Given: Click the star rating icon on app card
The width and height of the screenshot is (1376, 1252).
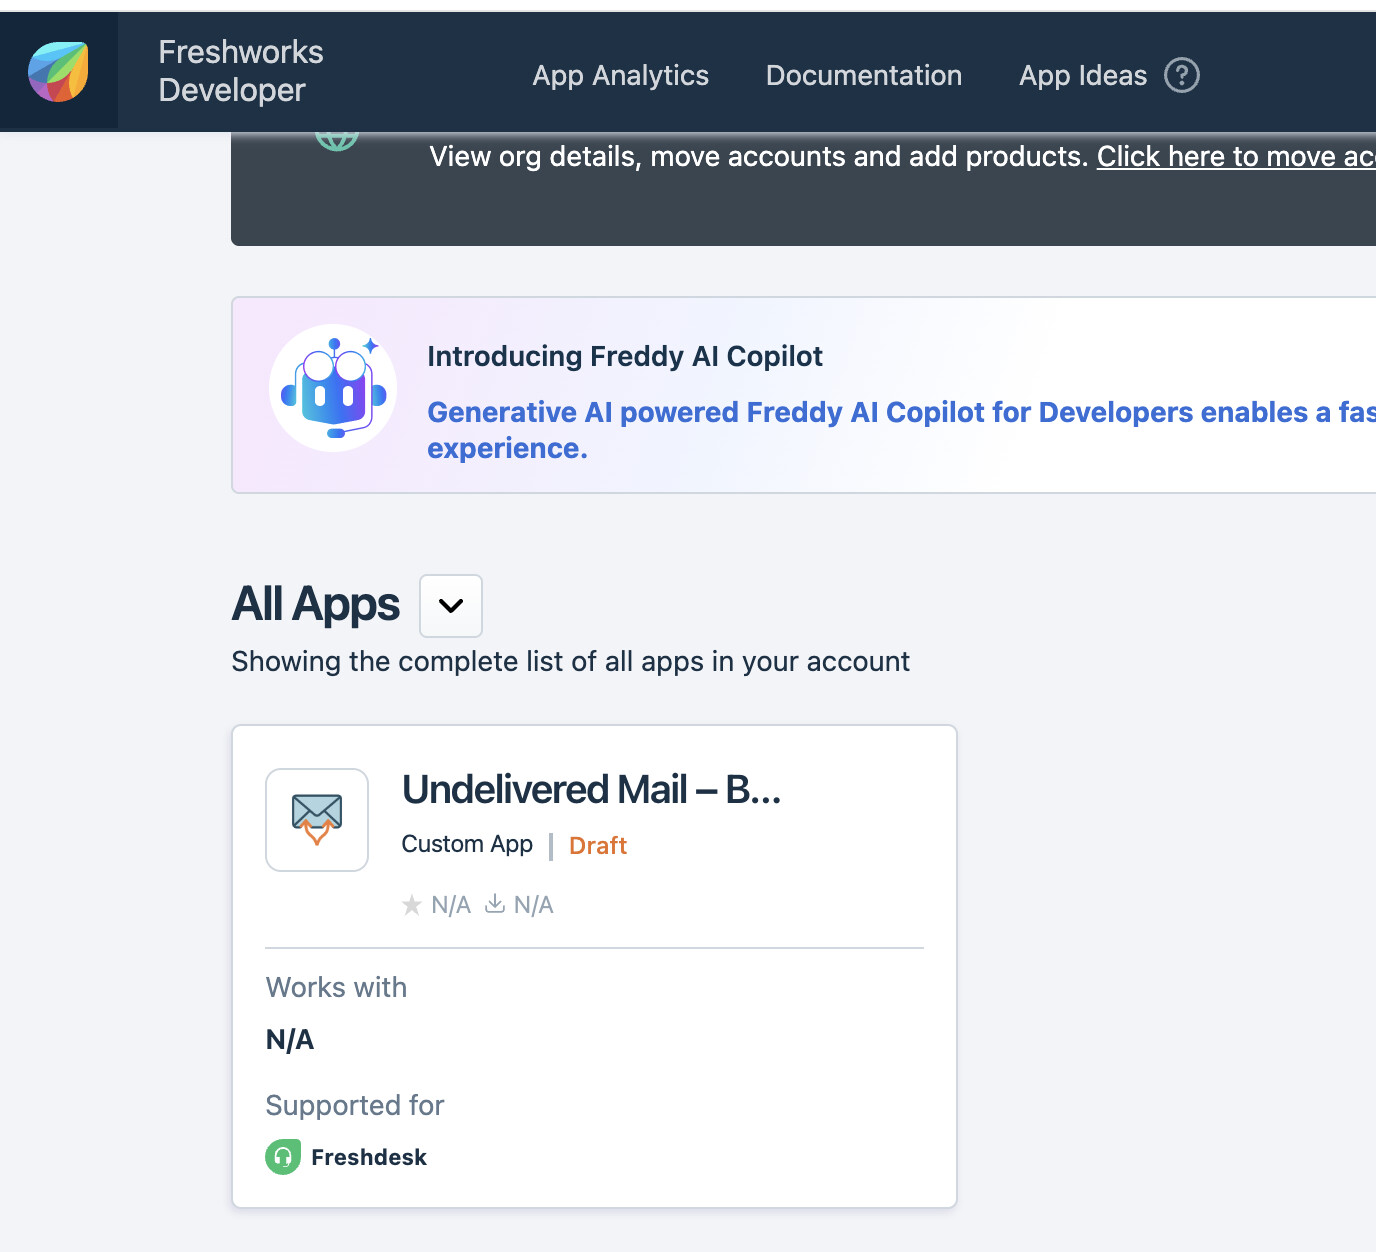Looking at the screenshot, I should pyautogui.click(x=411, y=905).
